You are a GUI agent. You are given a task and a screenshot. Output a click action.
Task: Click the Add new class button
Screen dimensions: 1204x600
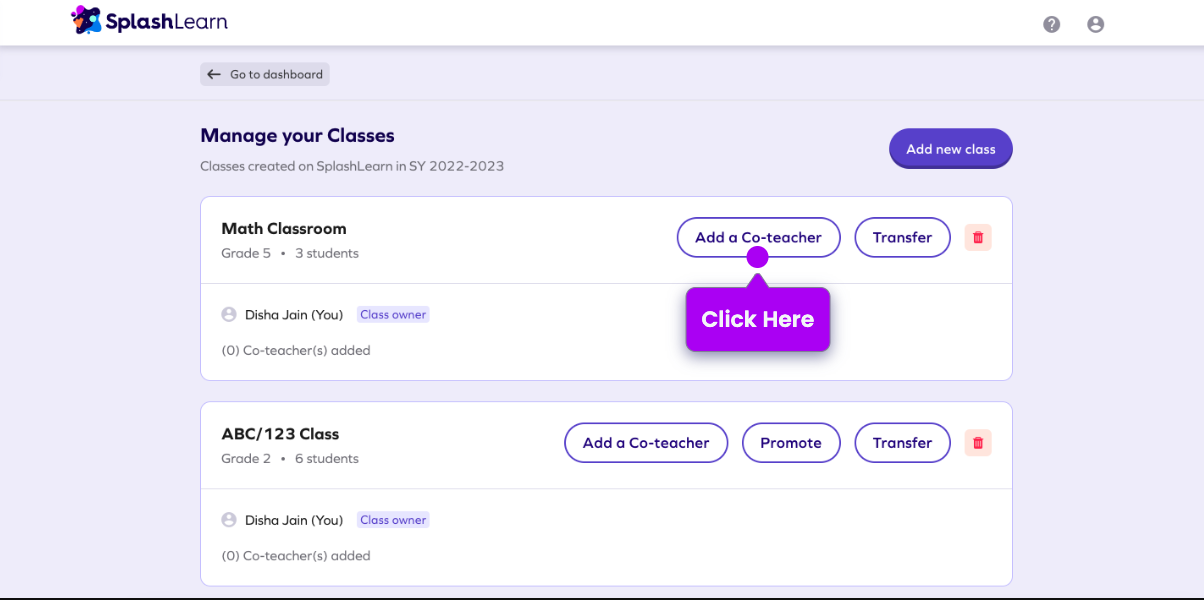coord(950,149)
